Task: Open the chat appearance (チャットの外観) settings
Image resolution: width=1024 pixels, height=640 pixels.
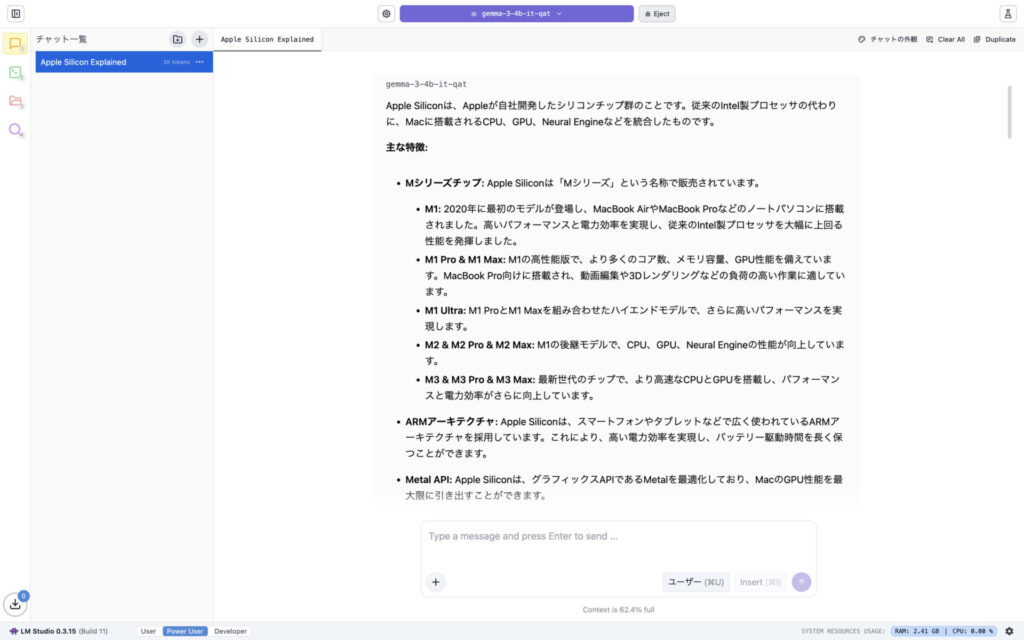Action: (x=888, y=39)
